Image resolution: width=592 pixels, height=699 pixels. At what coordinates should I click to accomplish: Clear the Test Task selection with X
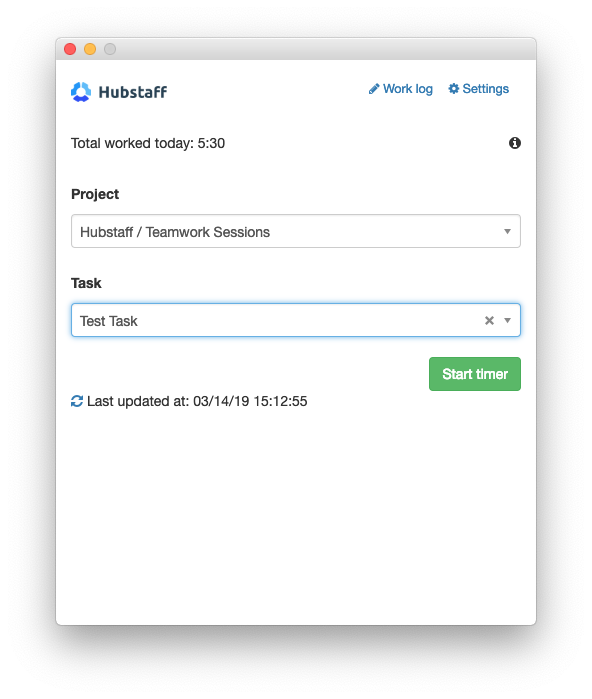pos(489,321)
